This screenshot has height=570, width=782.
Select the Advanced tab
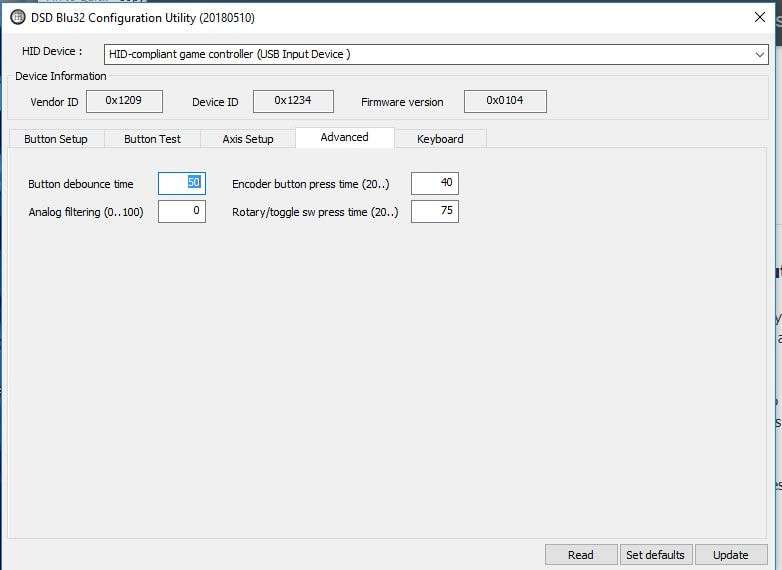[344, 137]
